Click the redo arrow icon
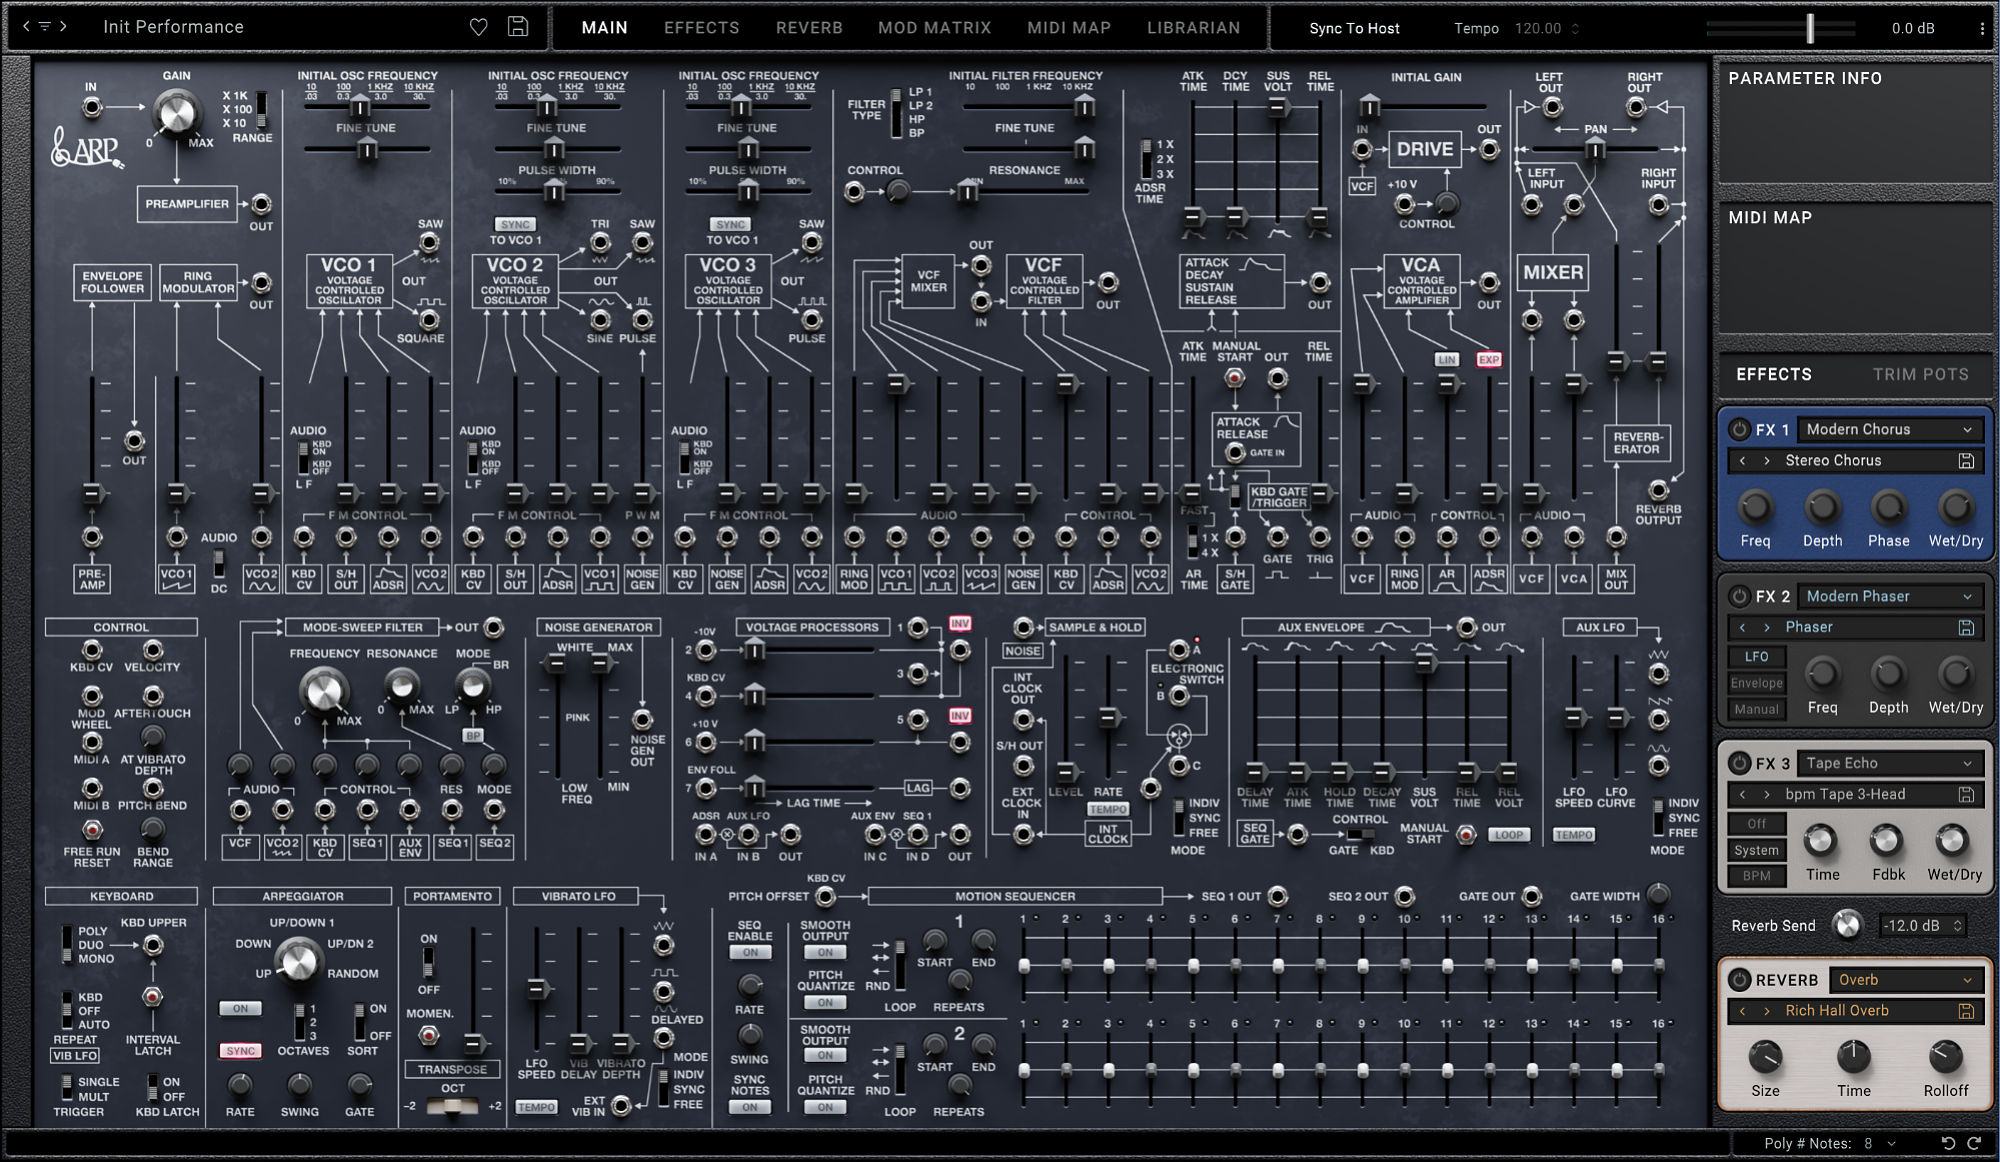This screenshot has width=2000, height=1162. [1974, 1143]
